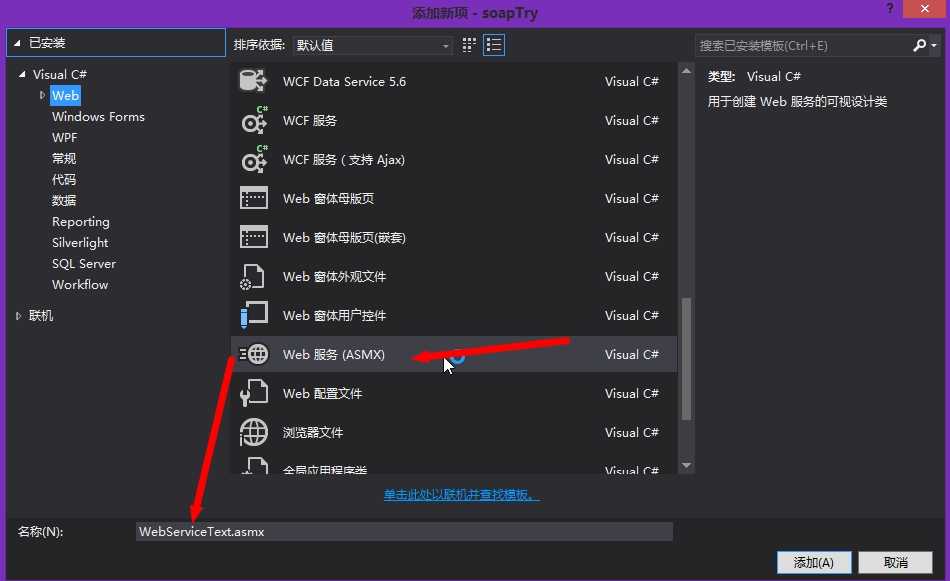Click the search magnifier icon
The image size is (950, 581).
click(919, 45)
